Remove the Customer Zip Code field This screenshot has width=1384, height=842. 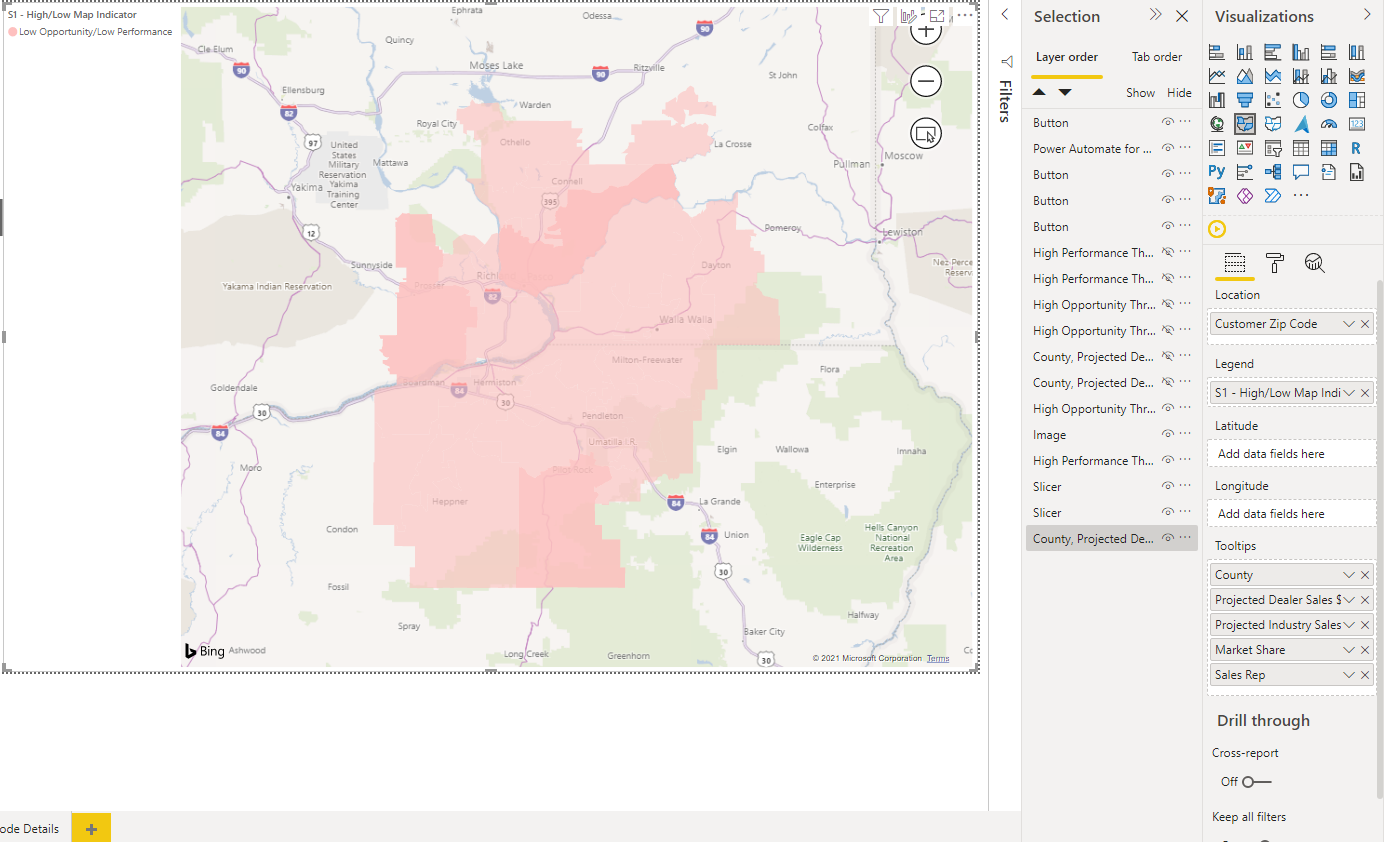click(1365, 324)
